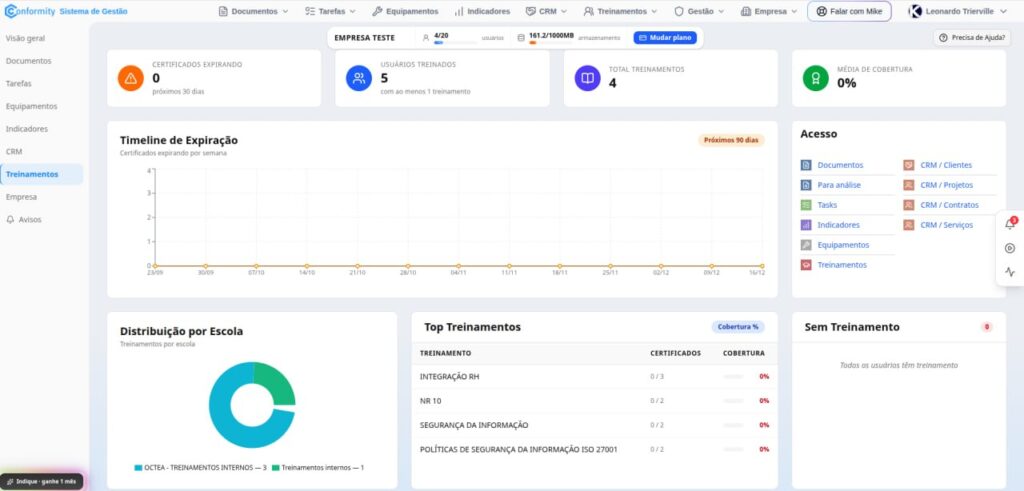Viewport: 1024px width, 491px height.
Task: Click the blue users icon for Usuários Treinados
Action: [359, 78]
